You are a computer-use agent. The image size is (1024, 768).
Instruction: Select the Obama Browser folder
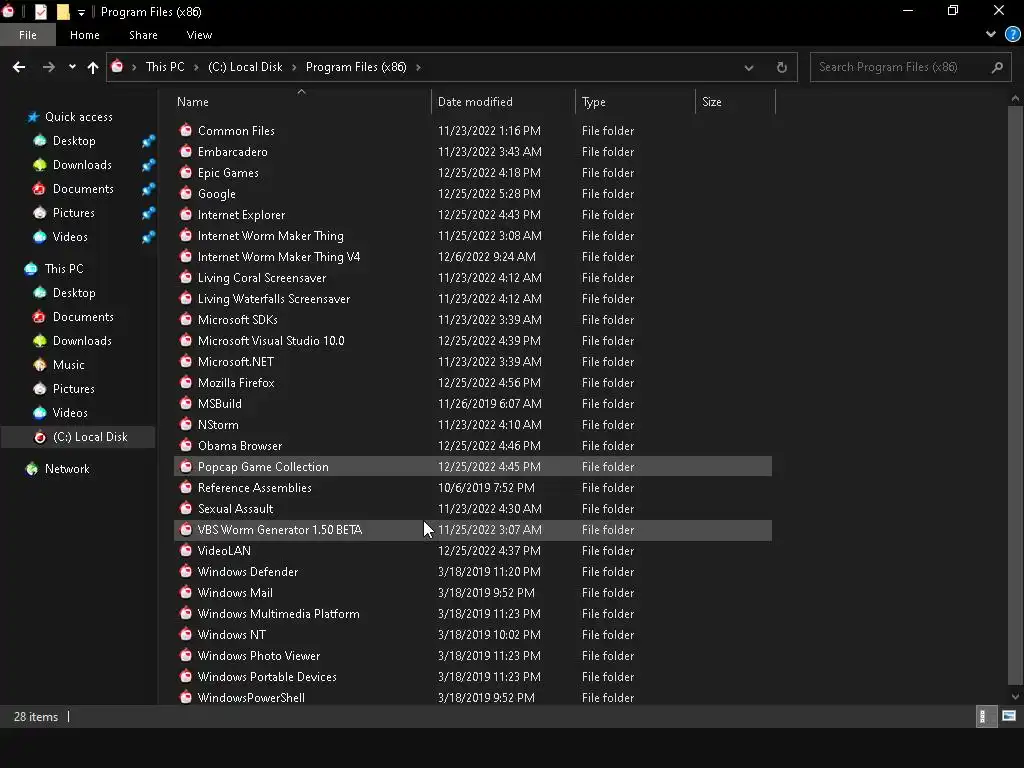click(240, 446)
